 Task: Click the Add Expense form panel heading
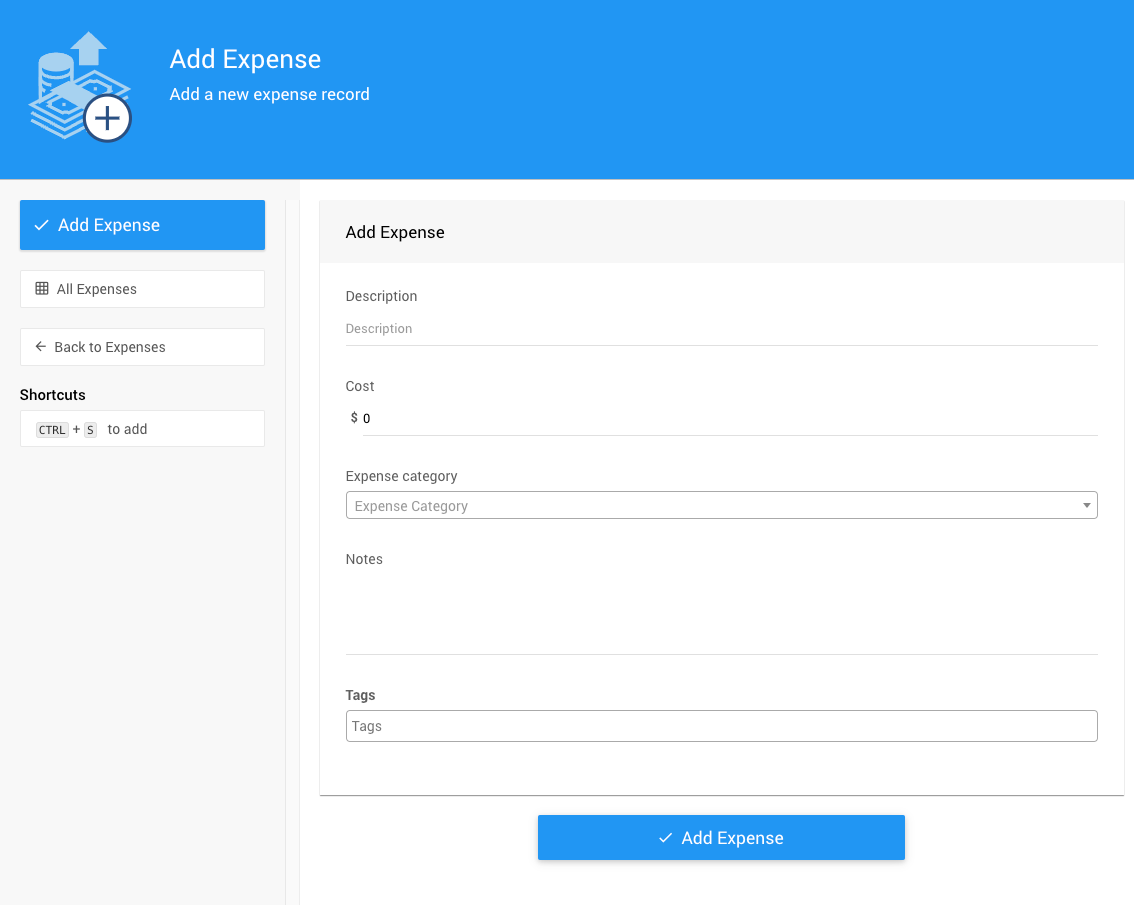(395, 232)
